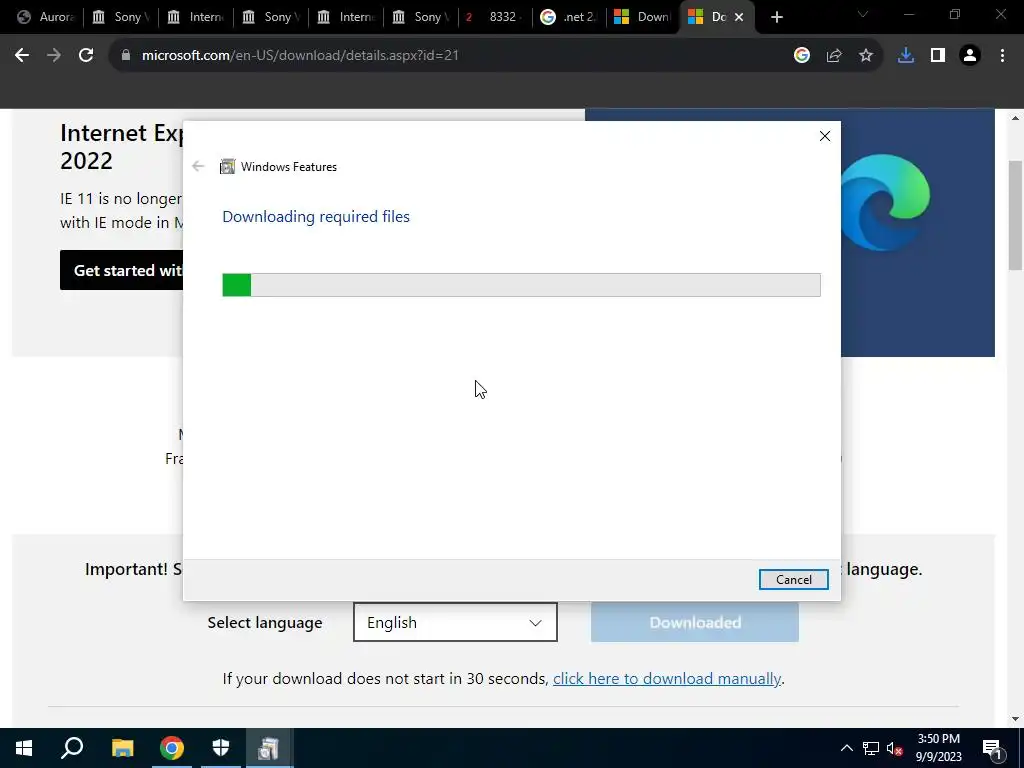
Task: Open Chrome three-dot menu
Action: (x=1002, y=56)
